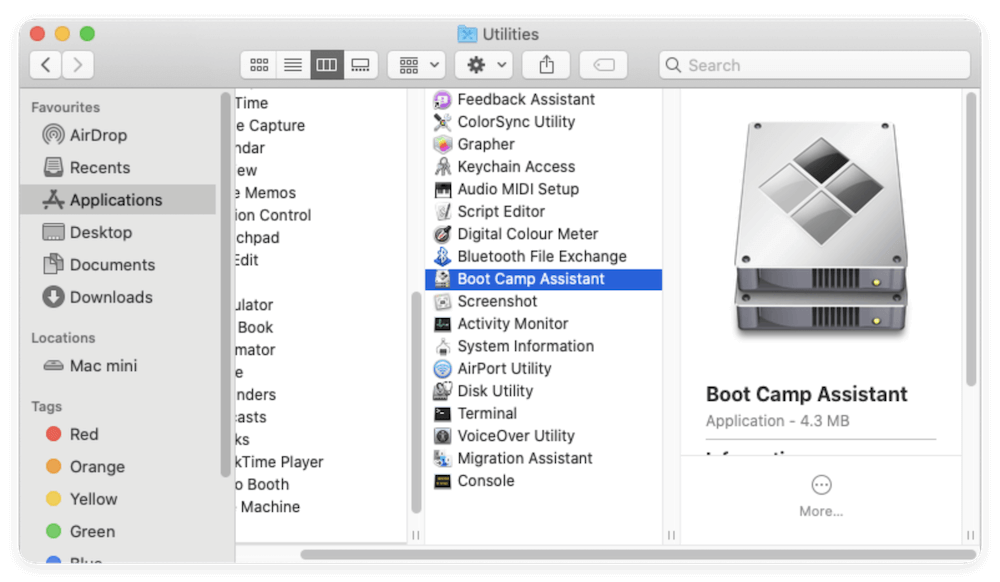Switch to icon view mode

tap(259, 64)
